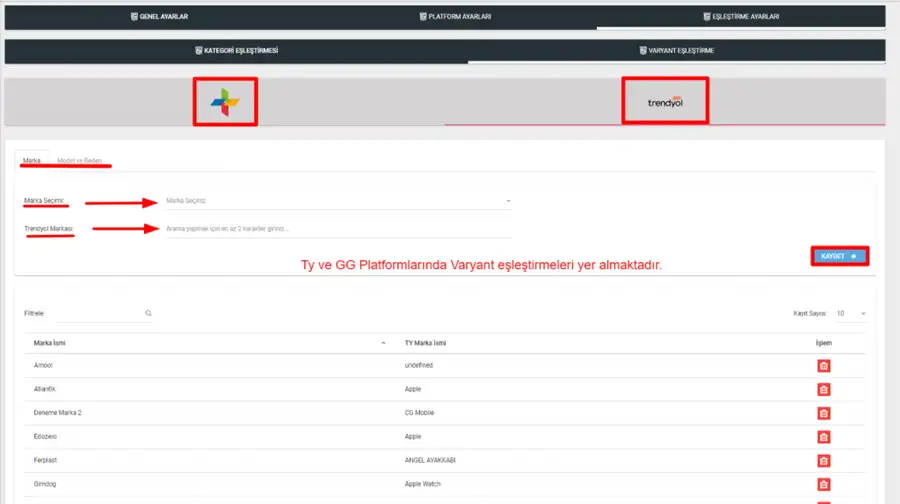
Task: Delete the Gimdog brand row
Action: coord(824,484)
